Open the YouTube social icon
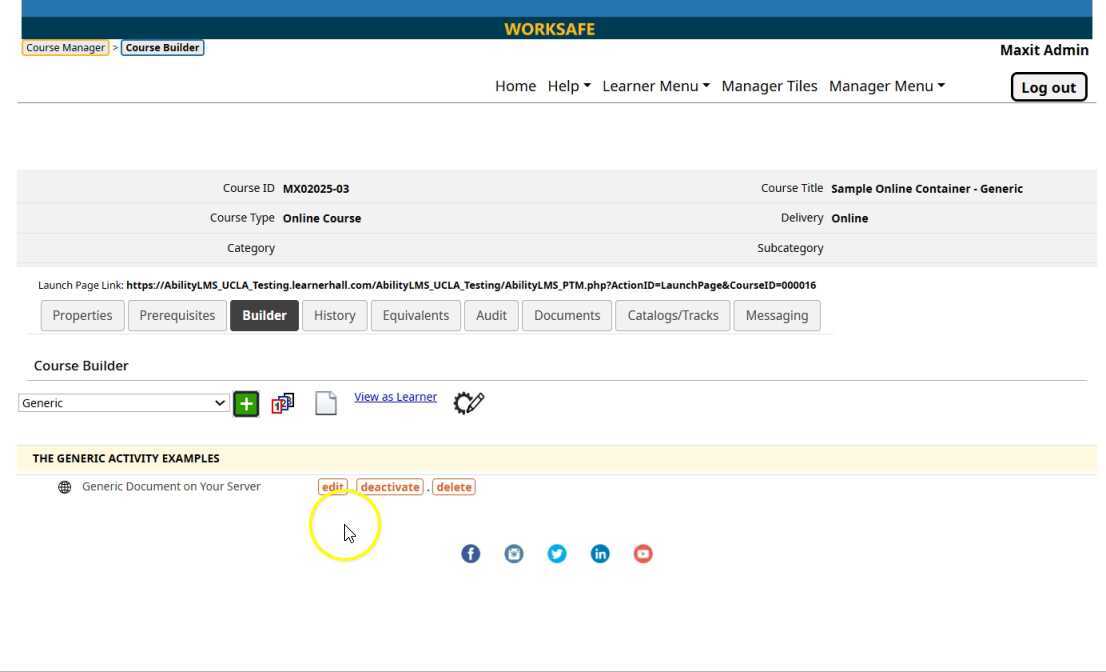Image resolution: width=1106 pixels, height=672 pixels. (643, 554)
